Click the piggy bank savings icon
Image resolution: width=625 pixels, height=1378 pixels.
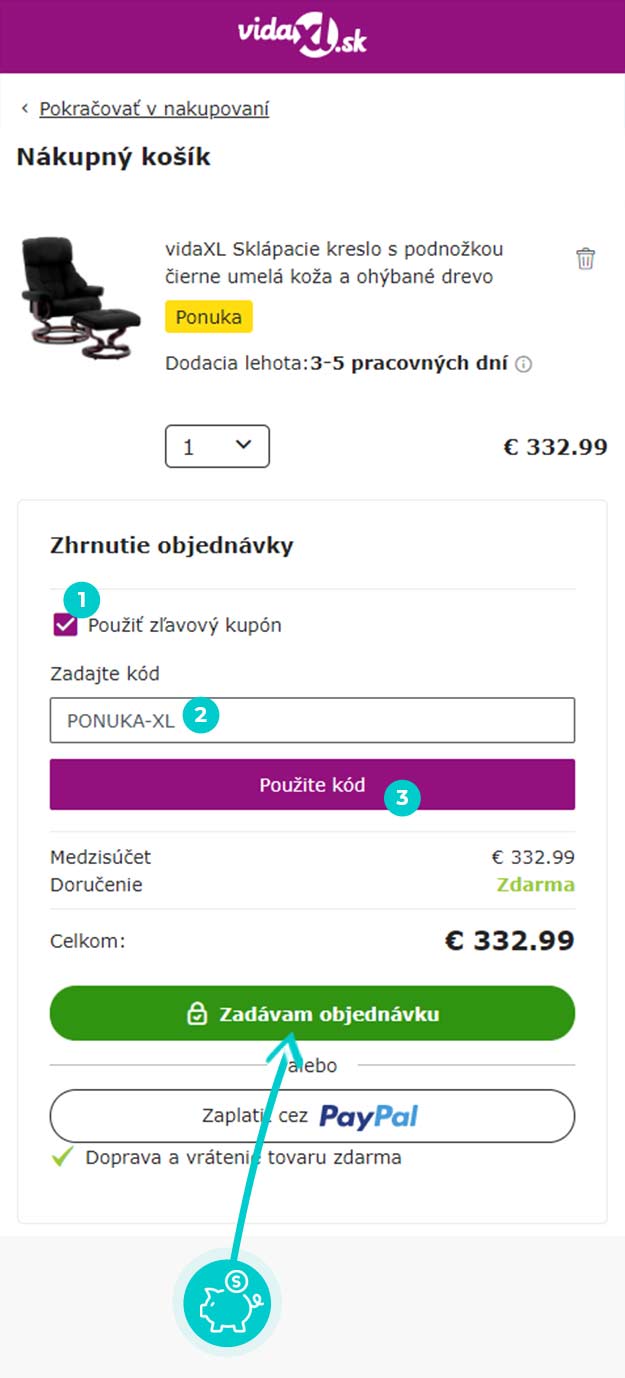coord(227,1303)
